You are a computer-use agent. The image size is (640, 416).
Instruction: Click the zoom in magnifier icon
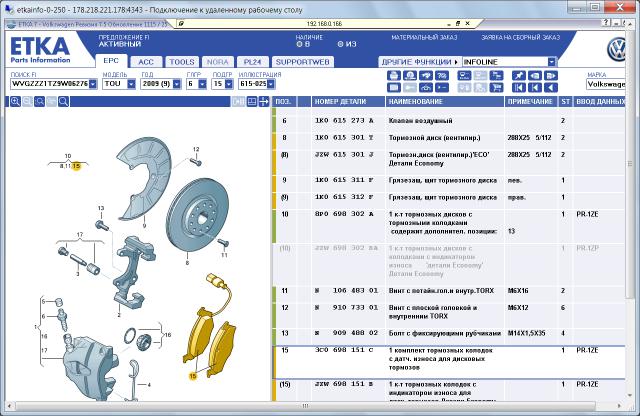15,101
